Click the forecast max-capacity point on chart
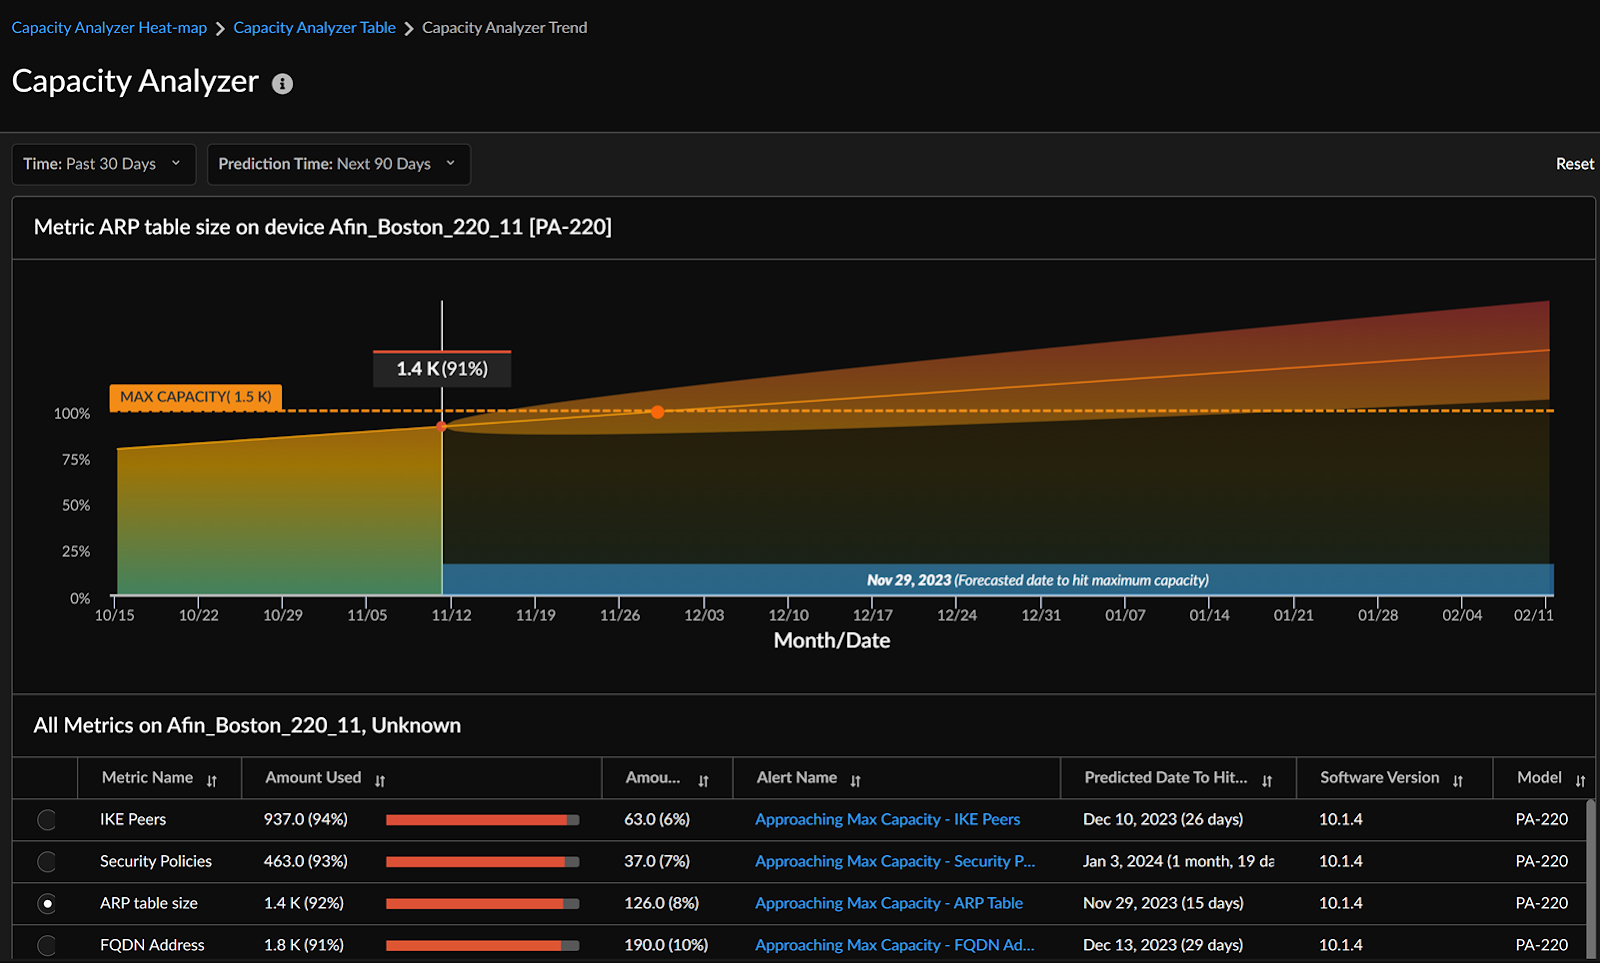Screen dimensions: 1600x963 click(657, 412)
